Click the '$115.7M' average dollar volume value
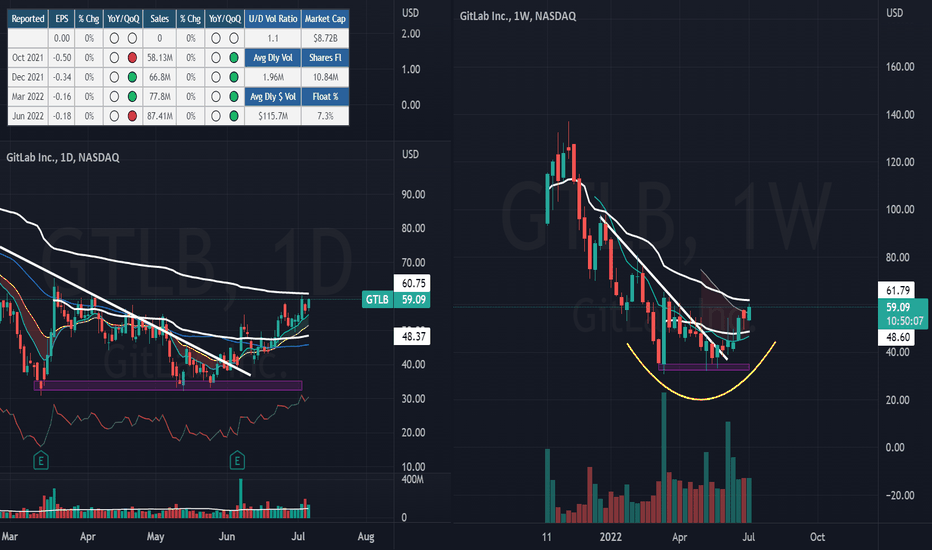This screenshot has height=550, width=932. click(x=273, y=116)
